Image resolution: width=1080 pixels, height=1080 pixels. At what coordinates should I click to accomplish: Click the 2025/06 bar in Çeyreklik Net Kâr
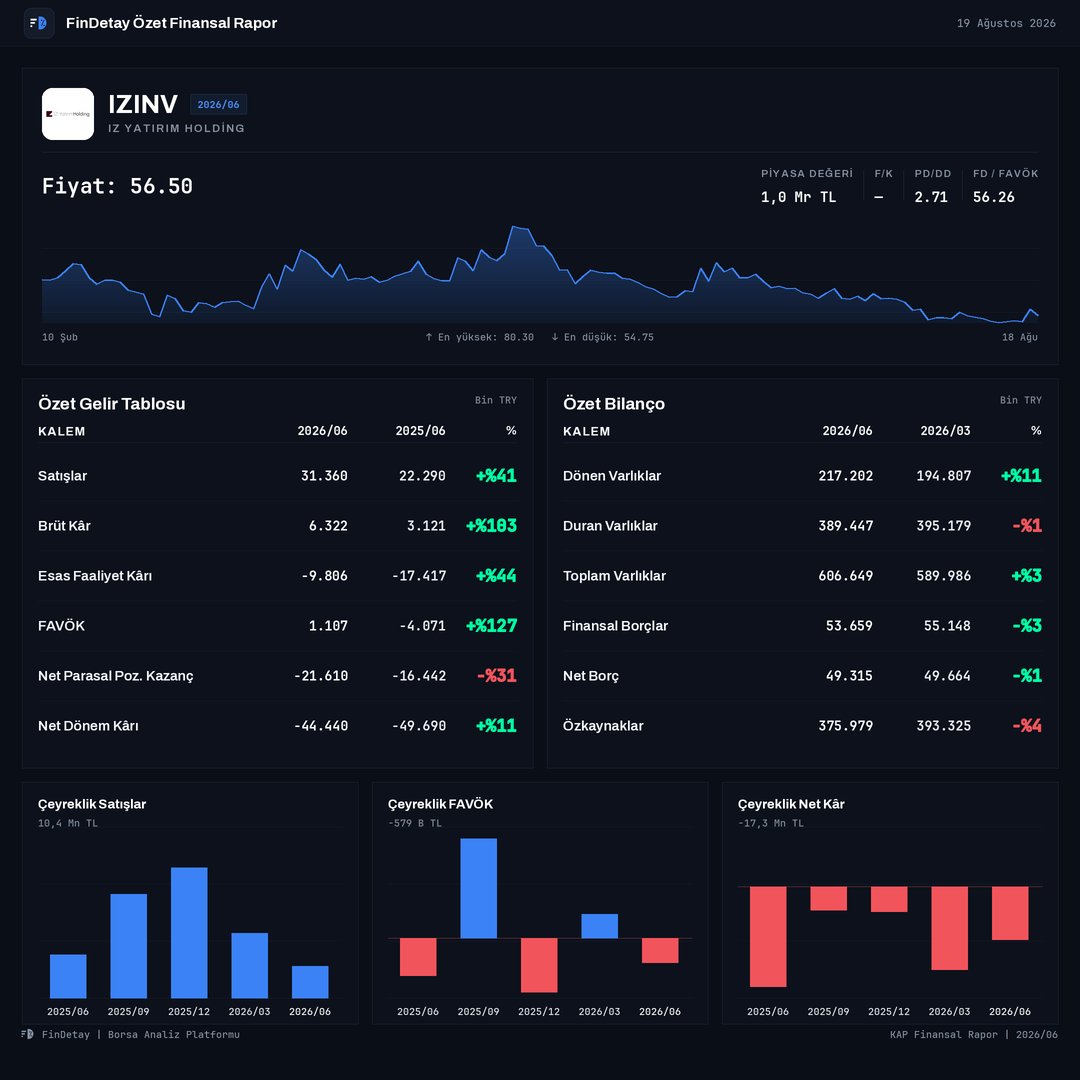768,937
